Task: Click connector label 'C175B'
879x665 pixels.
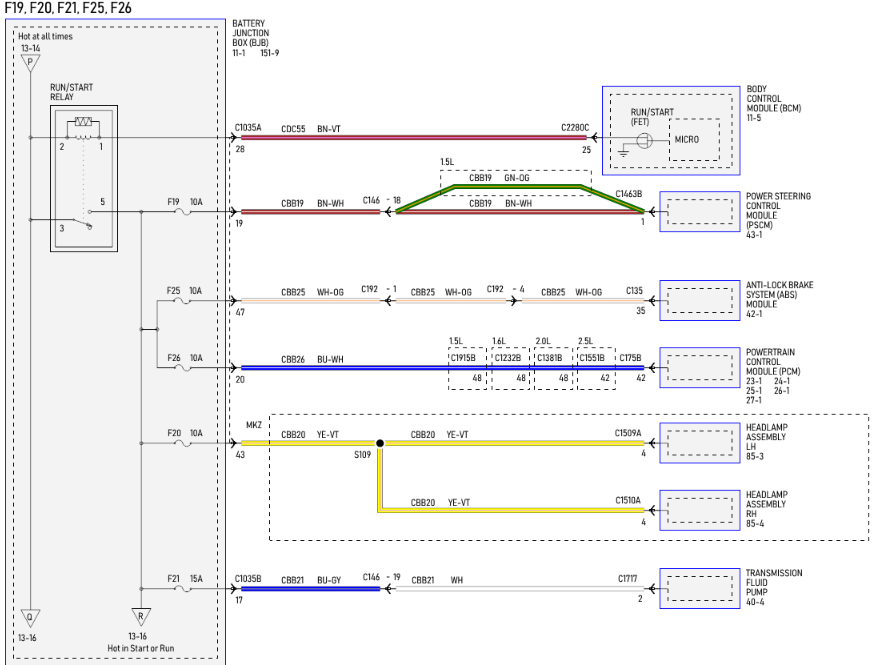Action: pyautogui.click(x=630, y=358)
